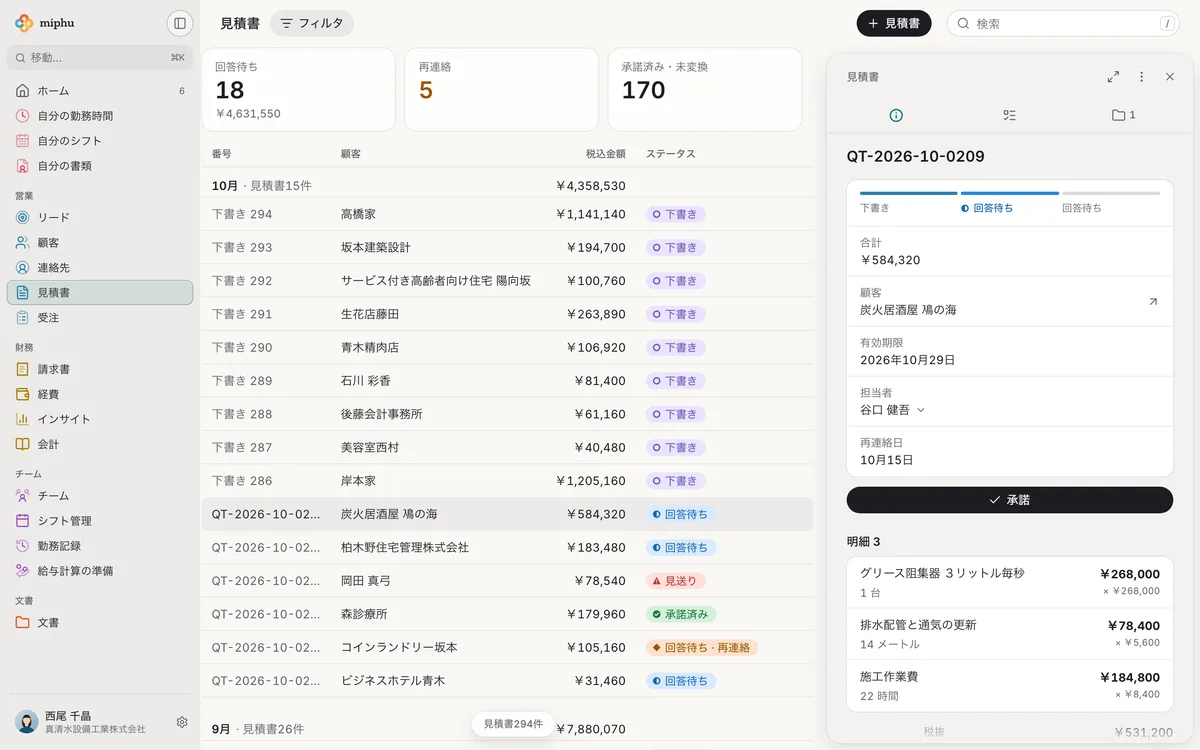Open draft row 下書き 294 高橋家

[507, 214]
